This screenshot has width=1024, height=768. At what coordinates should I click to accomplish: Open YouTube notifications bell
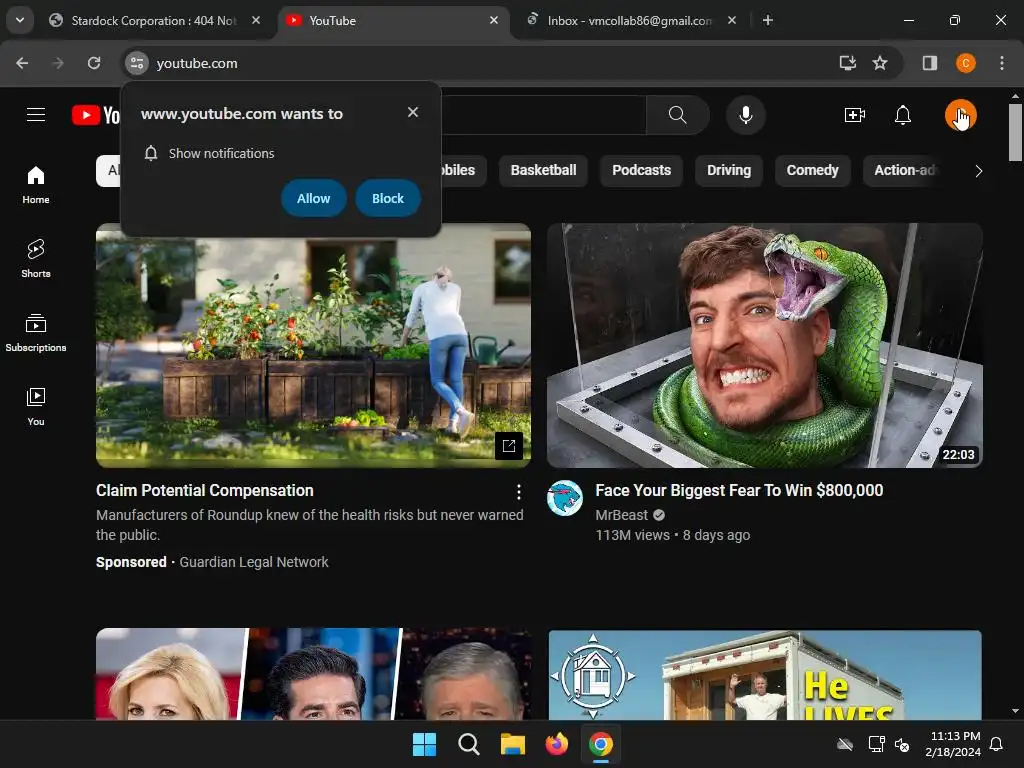[x=903, y=116]
